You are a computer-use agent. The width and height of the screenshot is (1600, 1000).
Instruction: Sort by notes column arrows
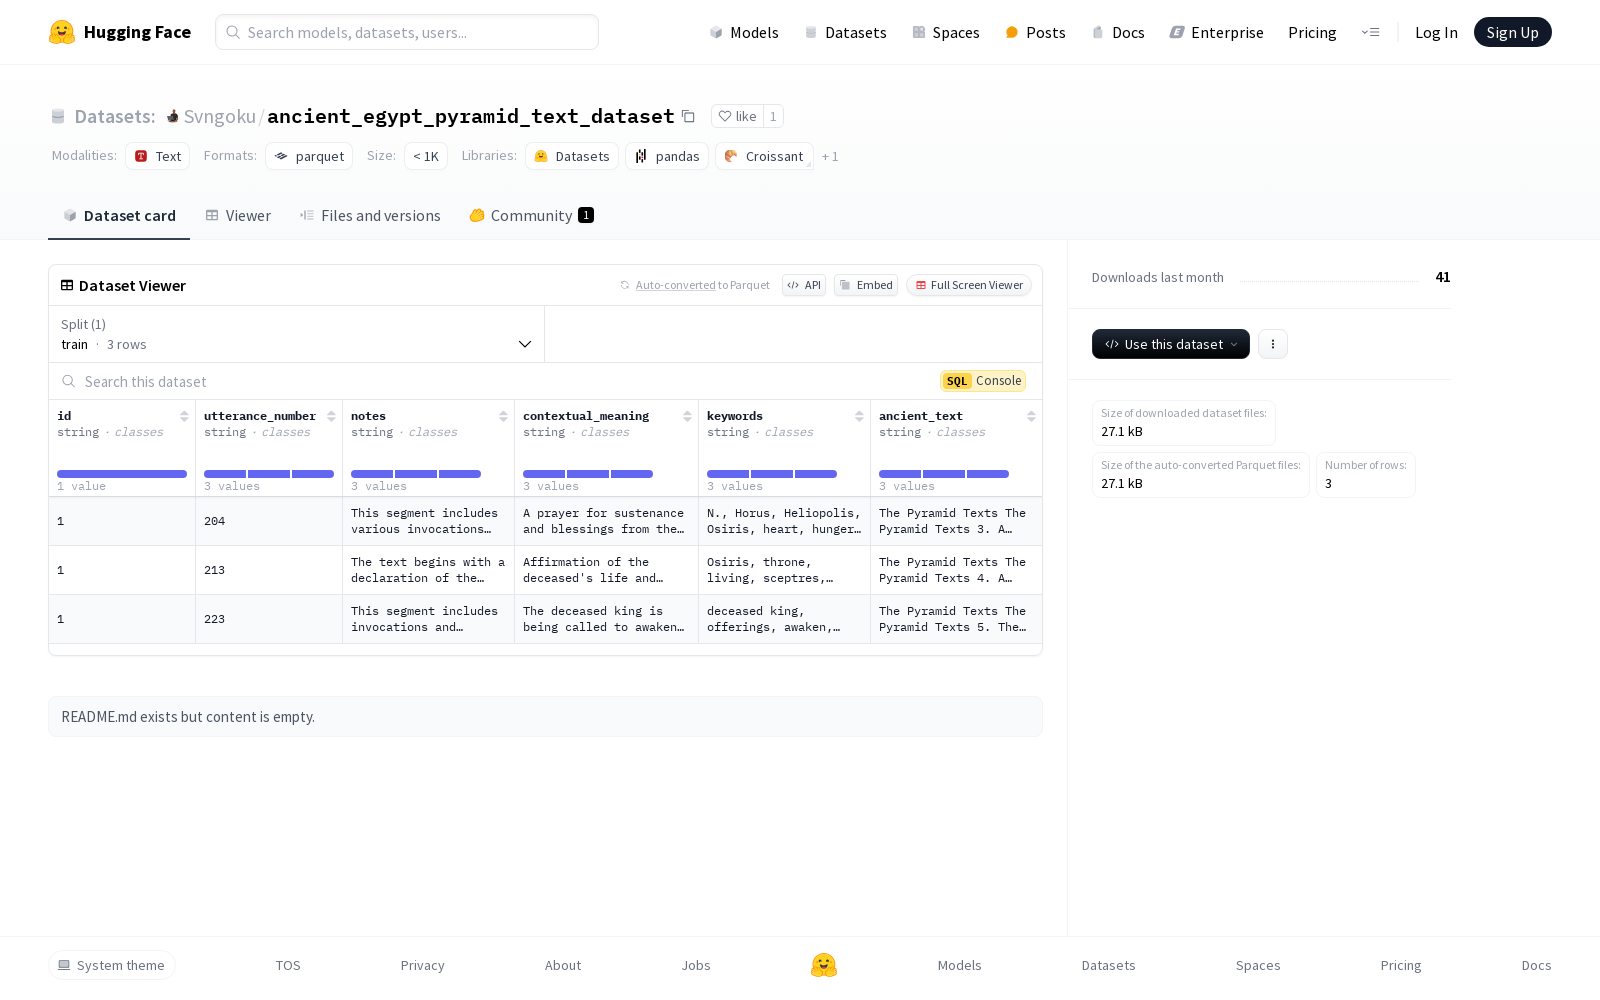(x=503, y=416)
